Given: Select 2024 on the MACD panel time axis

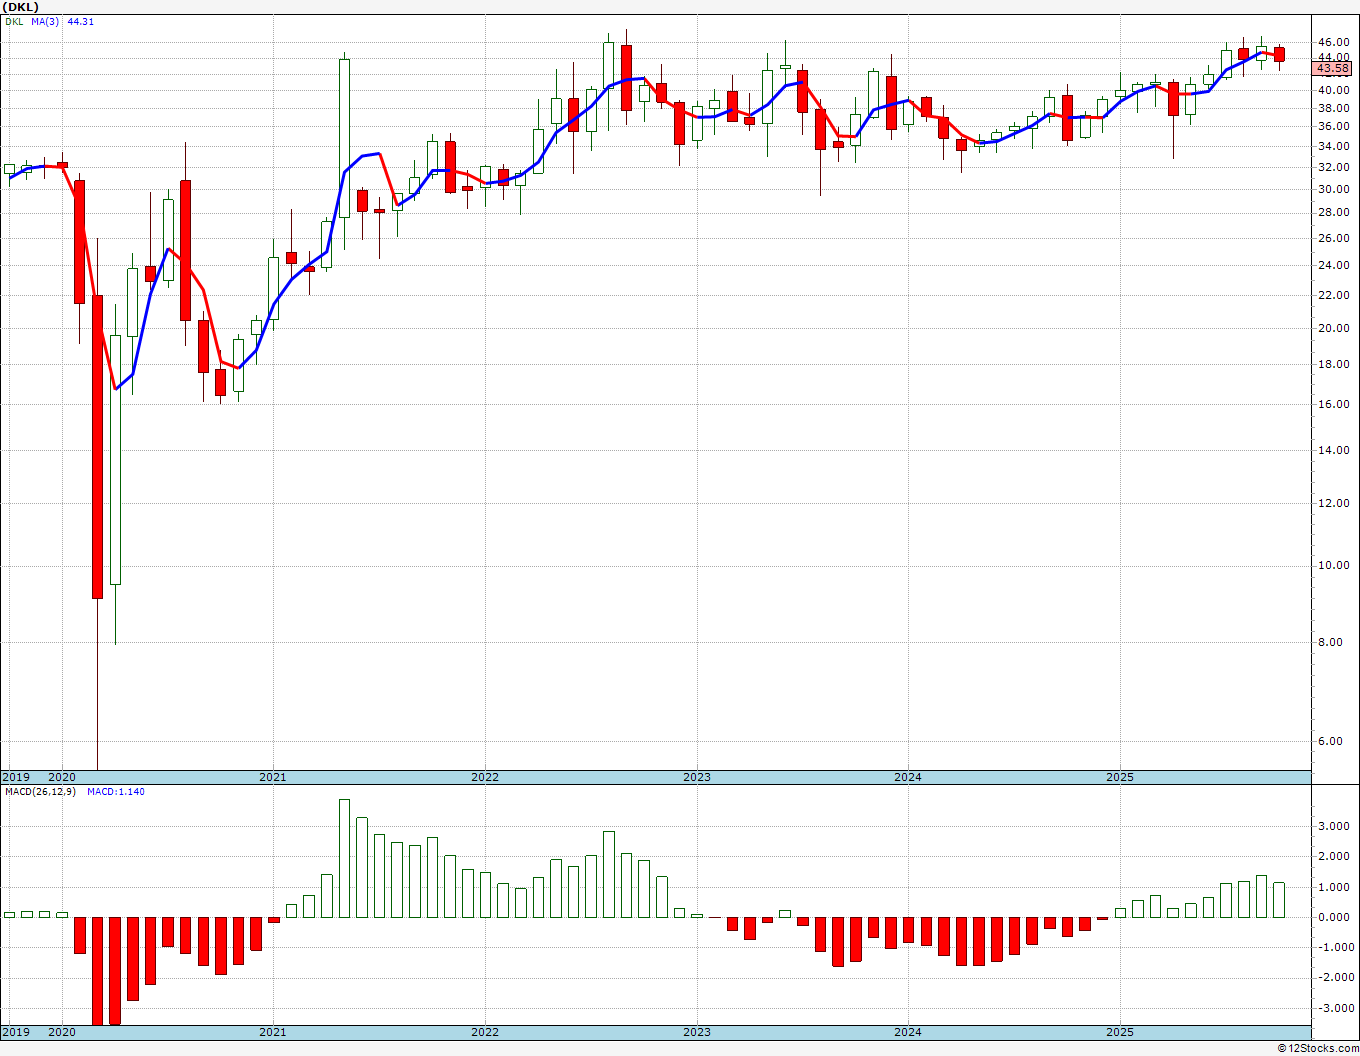Looking at the screenshot, I should 908,1031.
